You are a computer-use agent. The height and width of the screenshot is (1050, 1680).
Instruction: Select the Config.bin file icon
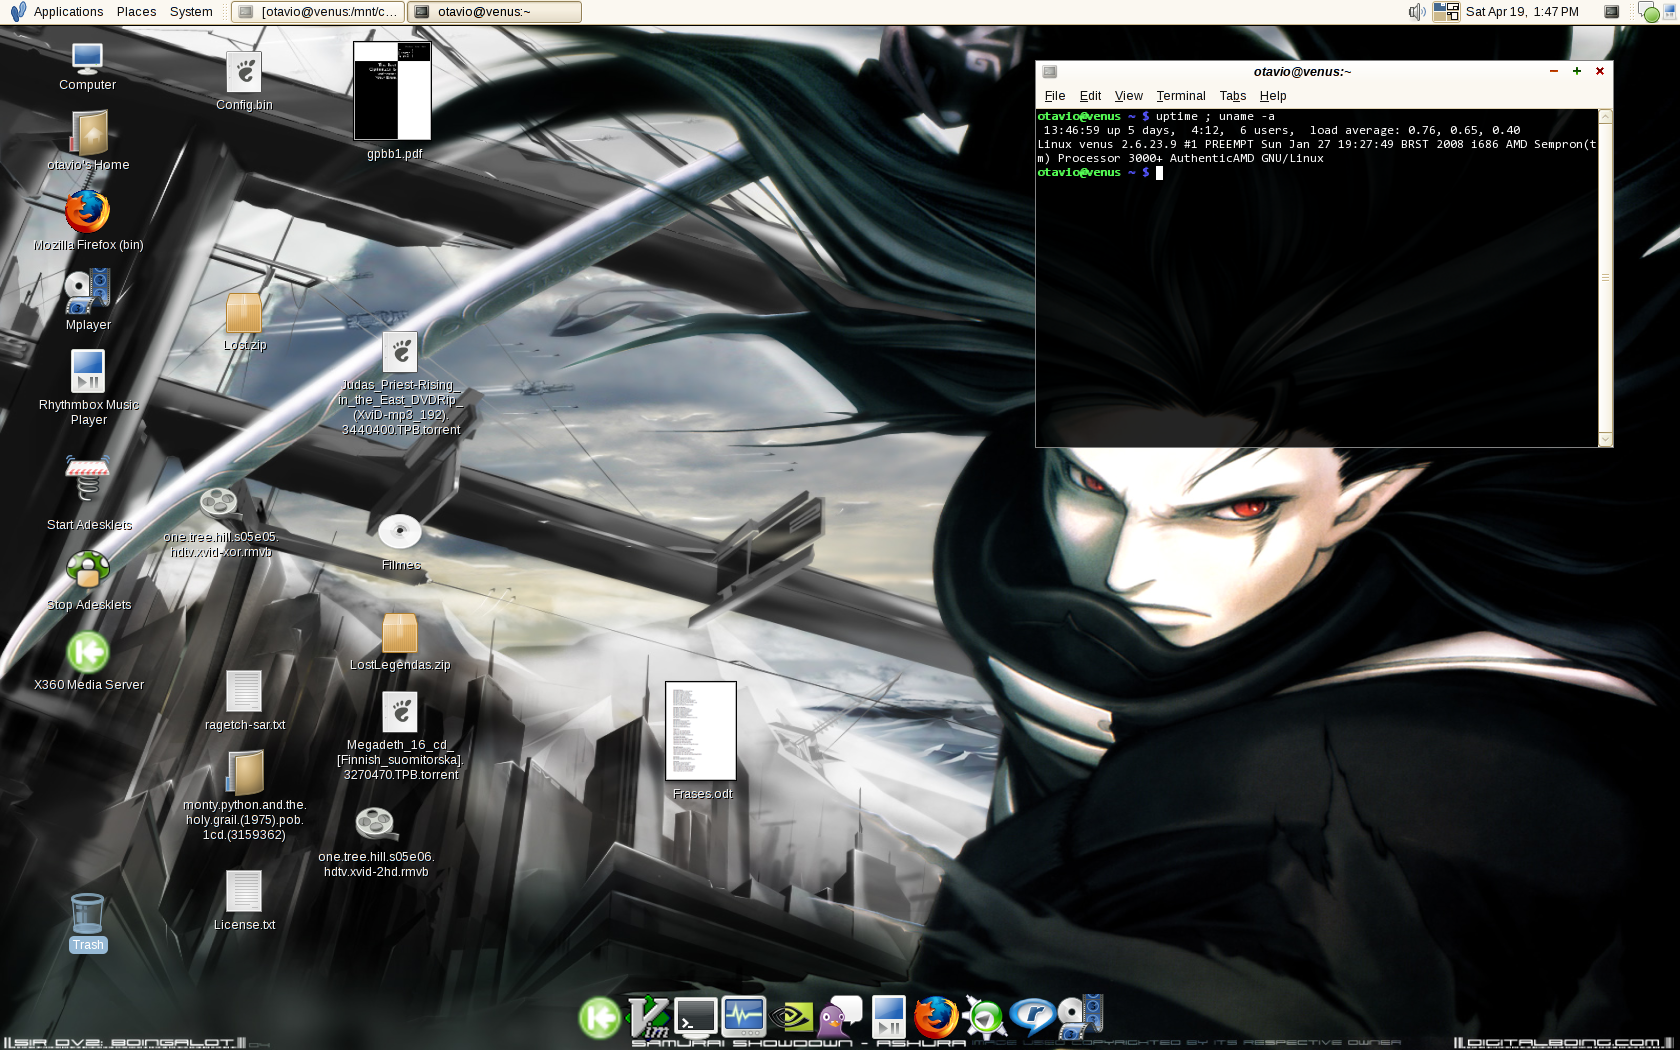tap(244, 73)
